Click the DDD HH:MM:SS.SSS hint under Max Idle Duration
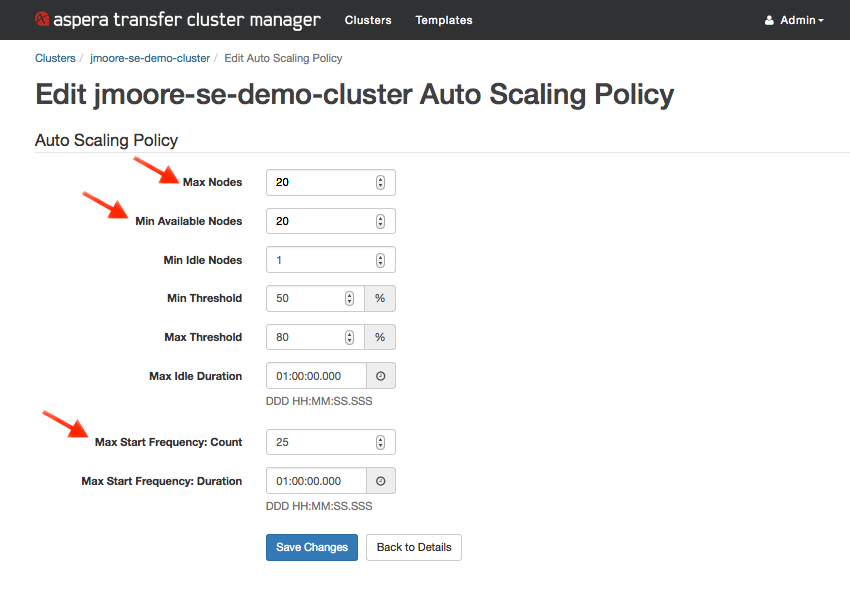Image resolution: width=850 pixels, height=591 pixels. pos(319,401)
